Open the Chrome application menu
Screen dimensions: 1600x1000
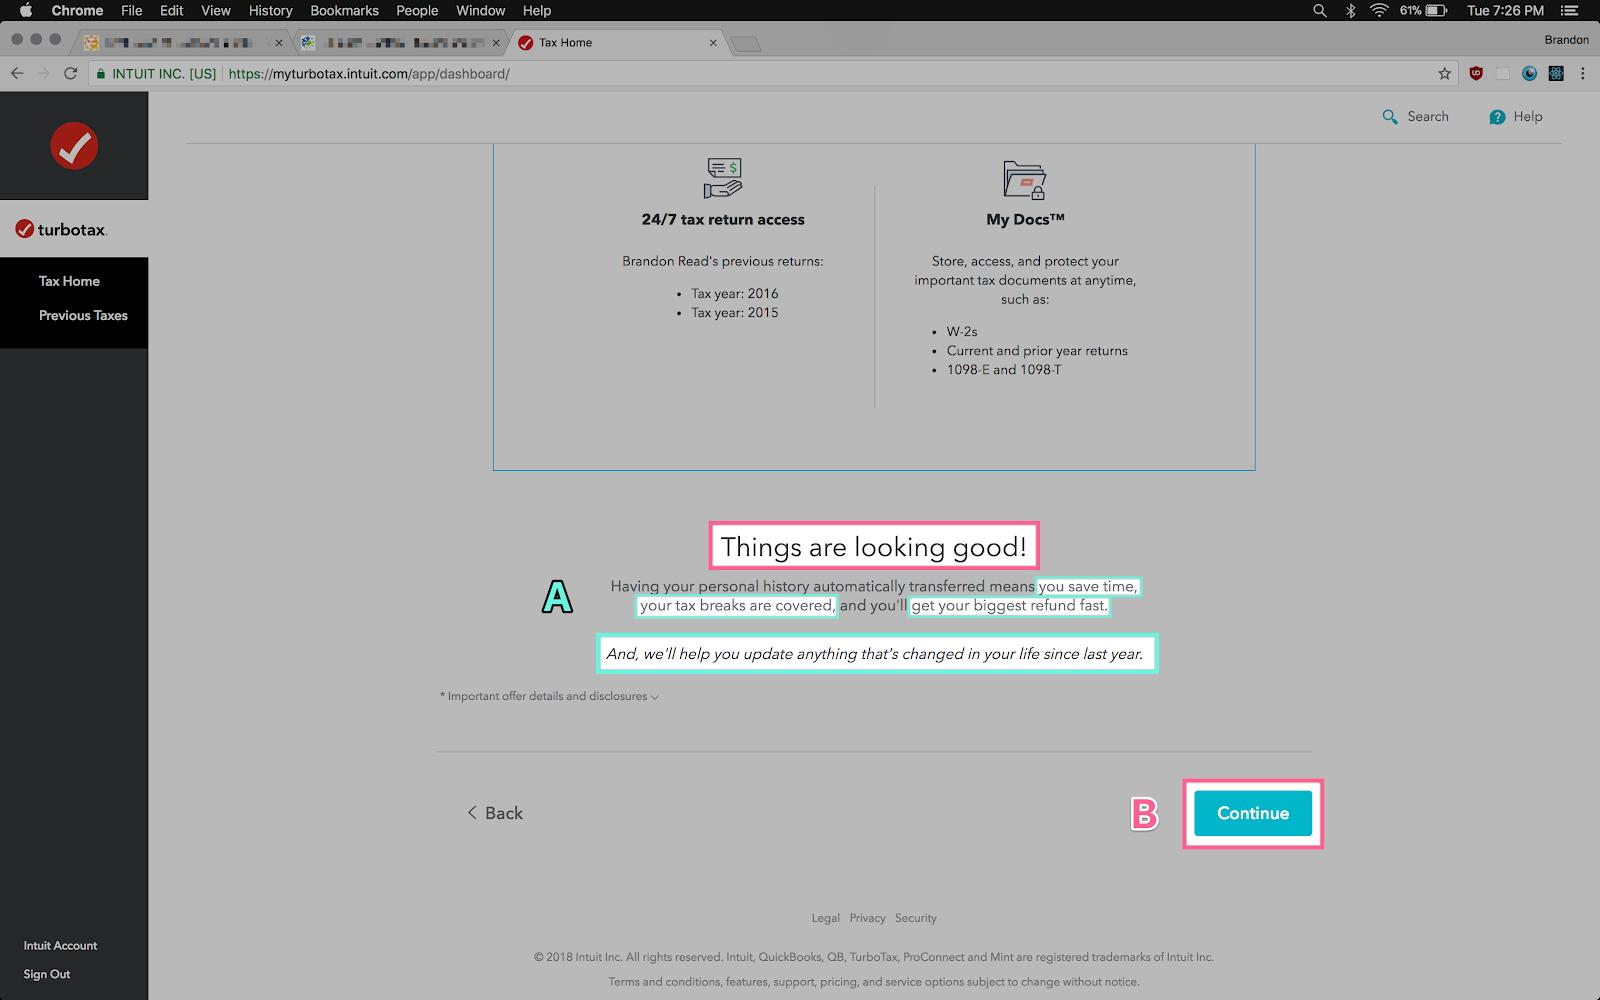pyautogui.click(x=77, y=10)
